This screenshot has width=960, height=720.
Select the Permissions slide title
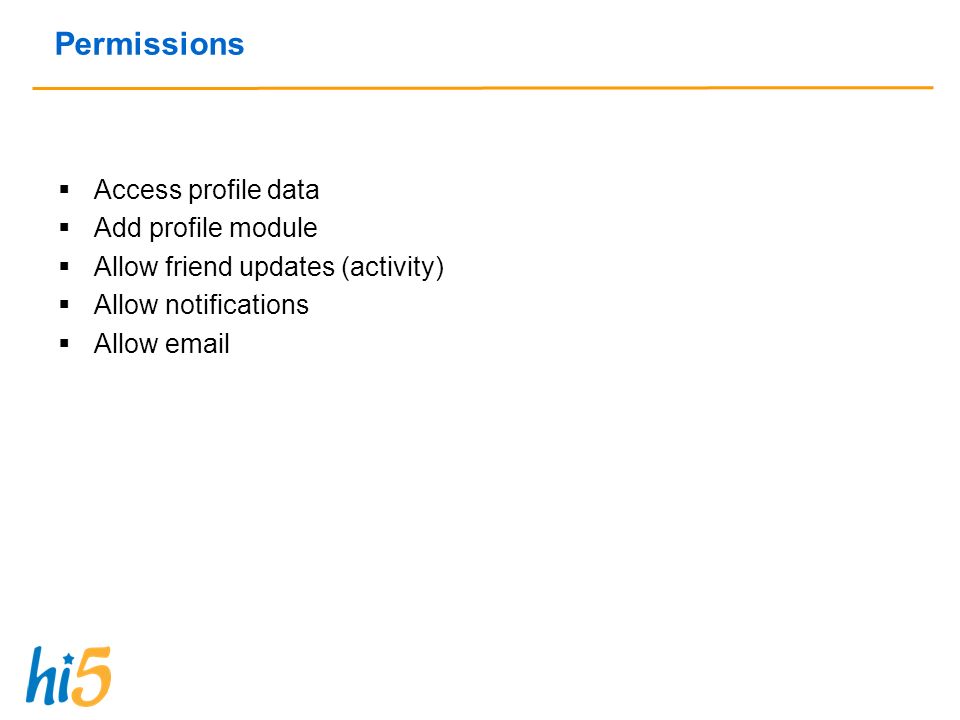[x=149, y=44]
